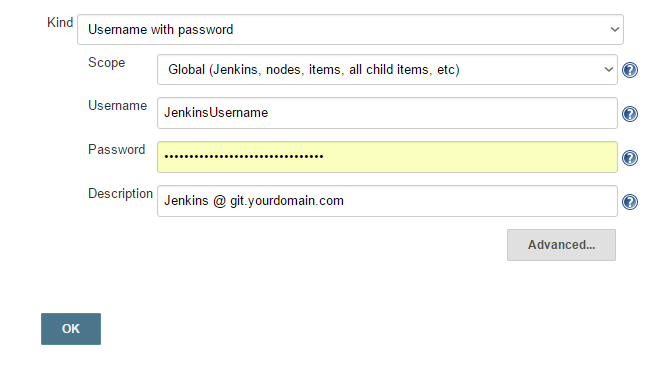Open help for the Scope field

point(630,70)
